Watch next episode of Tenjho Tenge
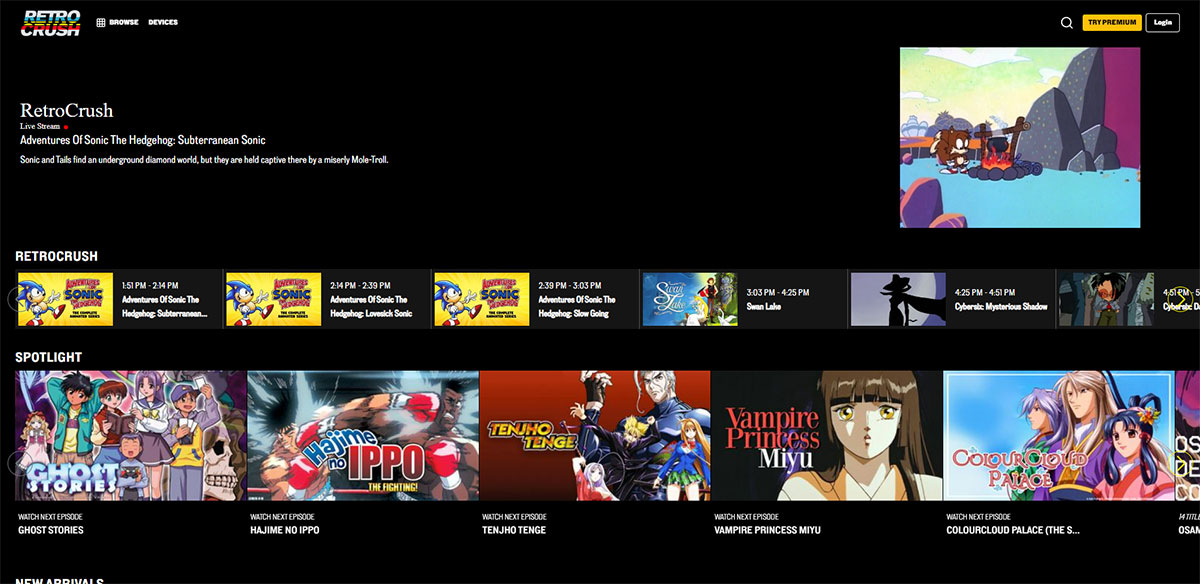The width and height of the screenshot is (1200, 584). point(595,435)
